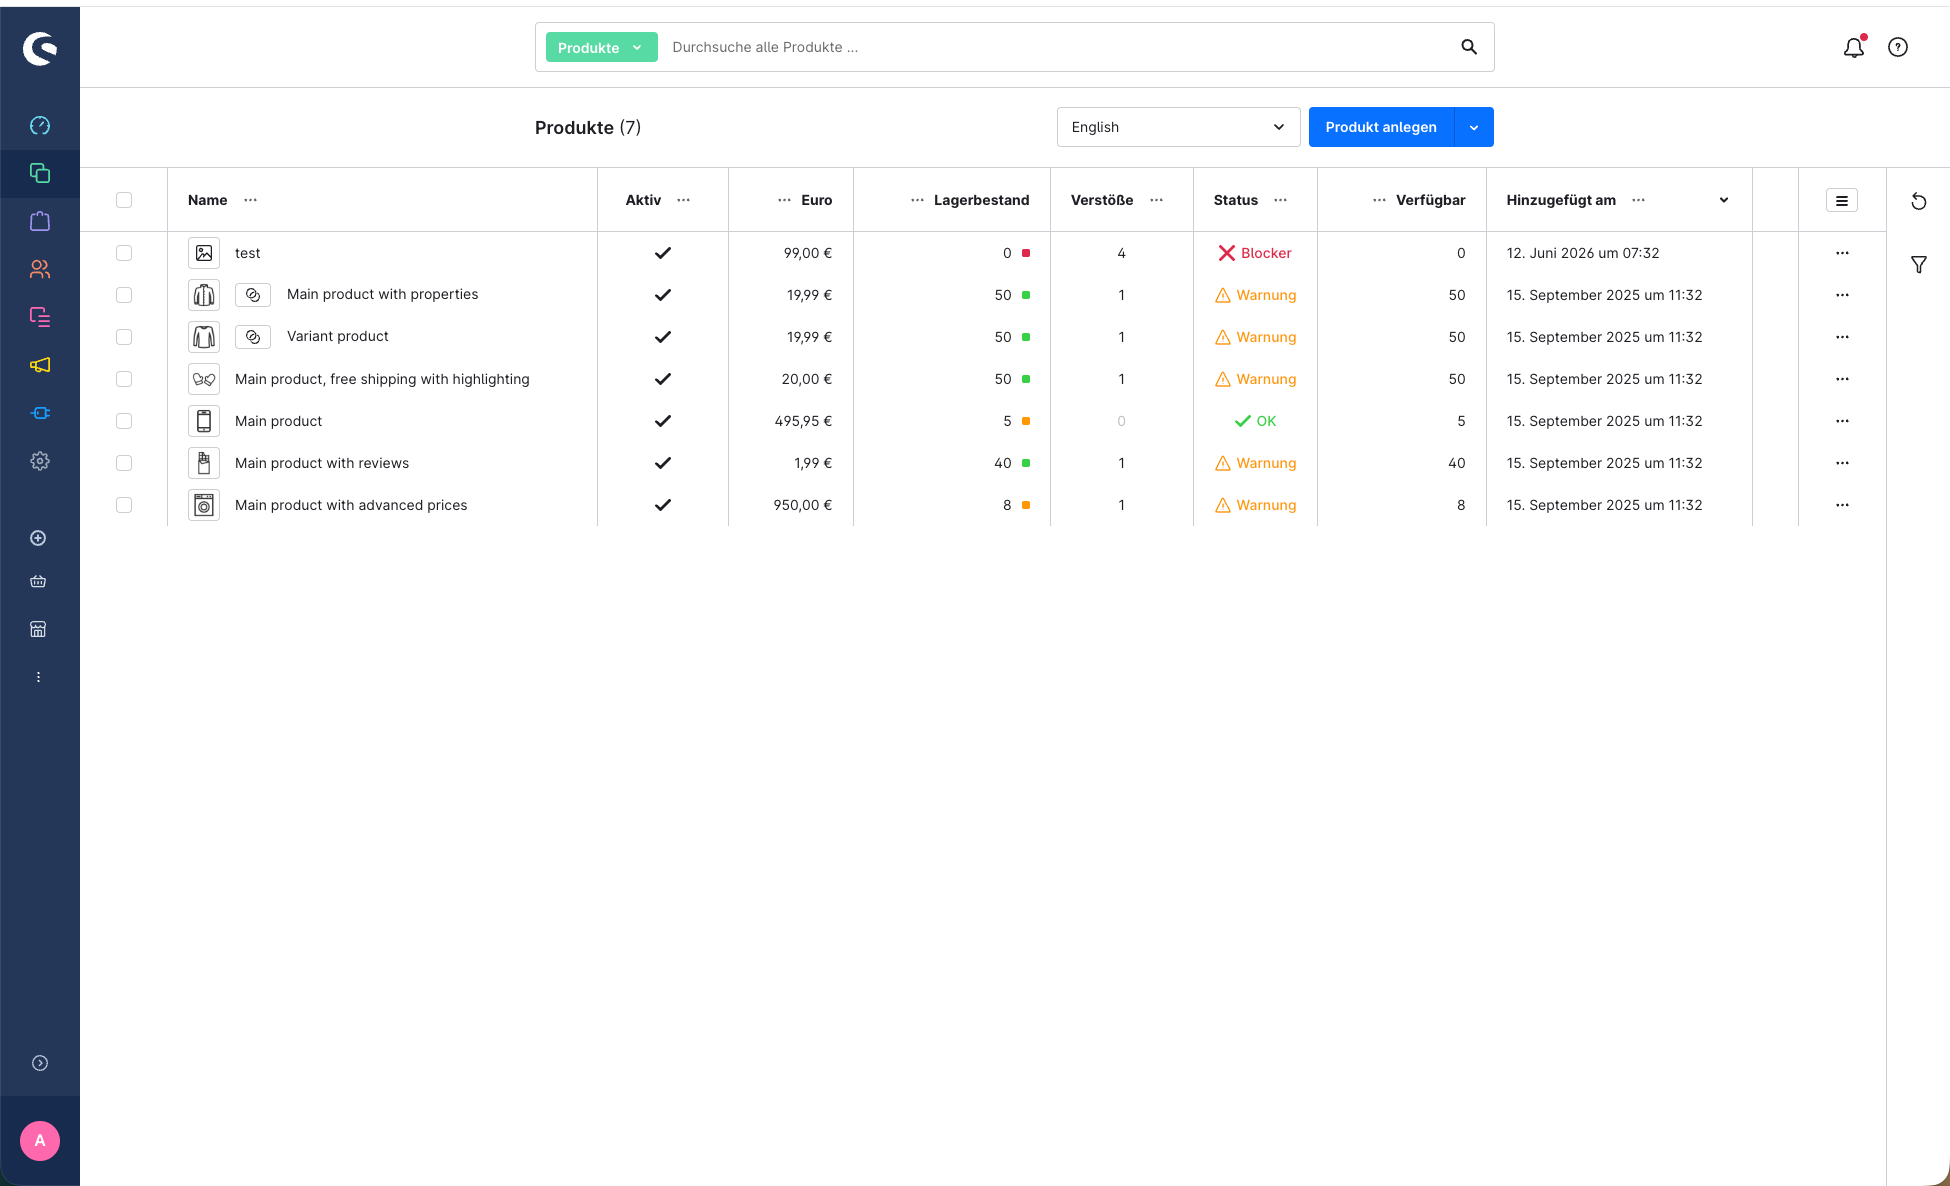Open the filter funnel sidebar
The width and height of the screenshot is (1950, 1186).
[x=1918, y=265]
